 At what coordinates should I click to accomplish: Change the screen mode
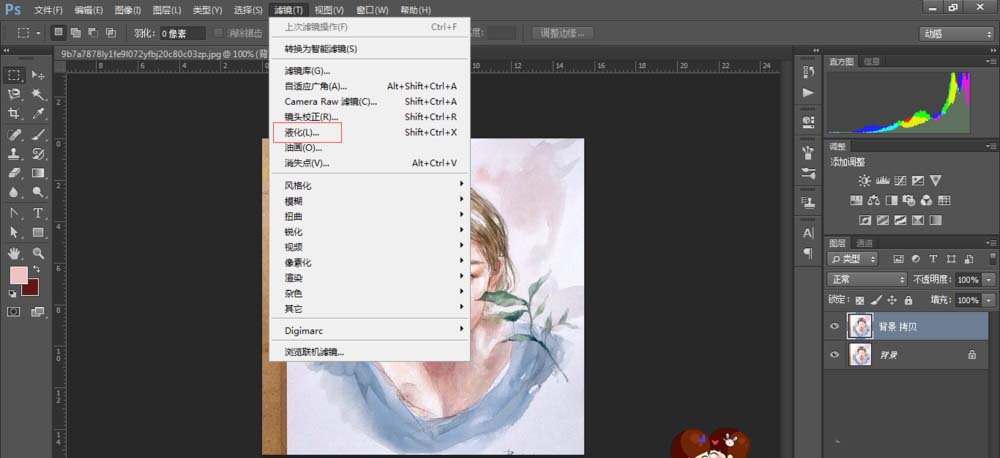point(38,312)
